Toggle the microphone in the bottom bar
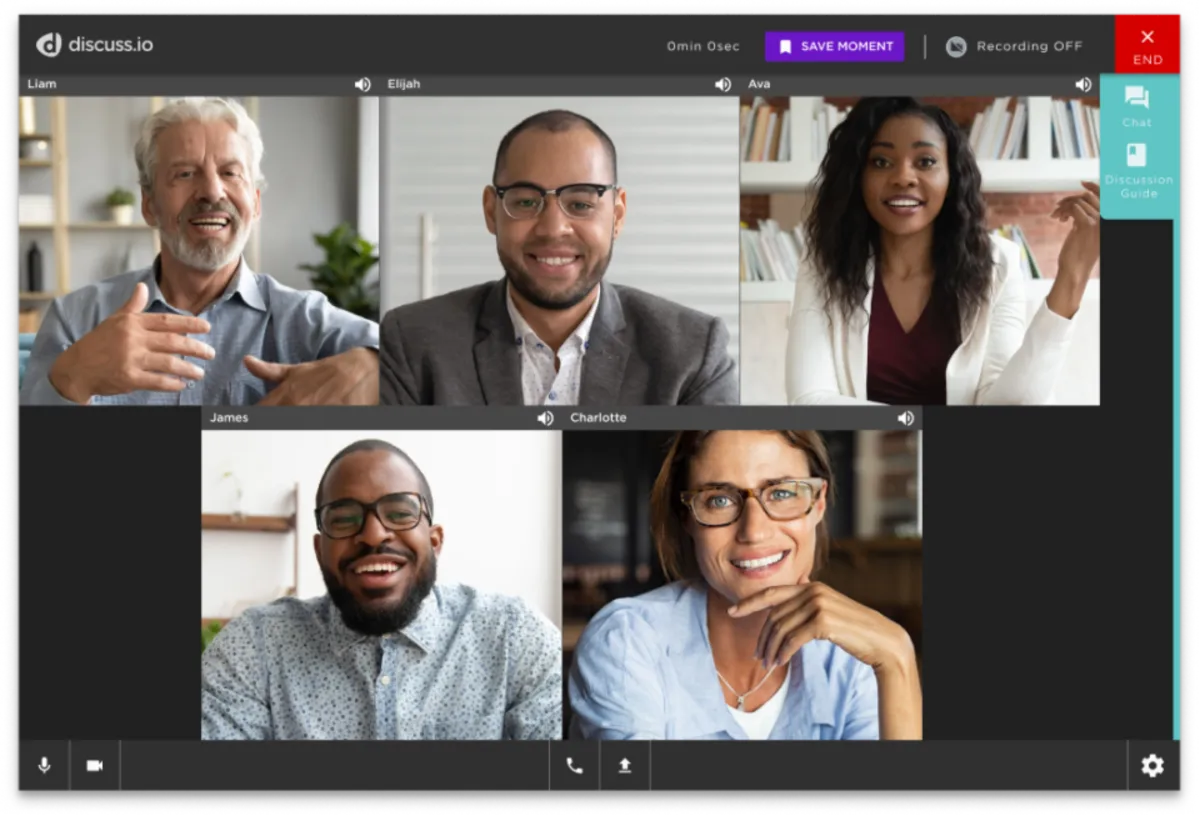Viewport: 1200px width, 816px height. (44, 765)
